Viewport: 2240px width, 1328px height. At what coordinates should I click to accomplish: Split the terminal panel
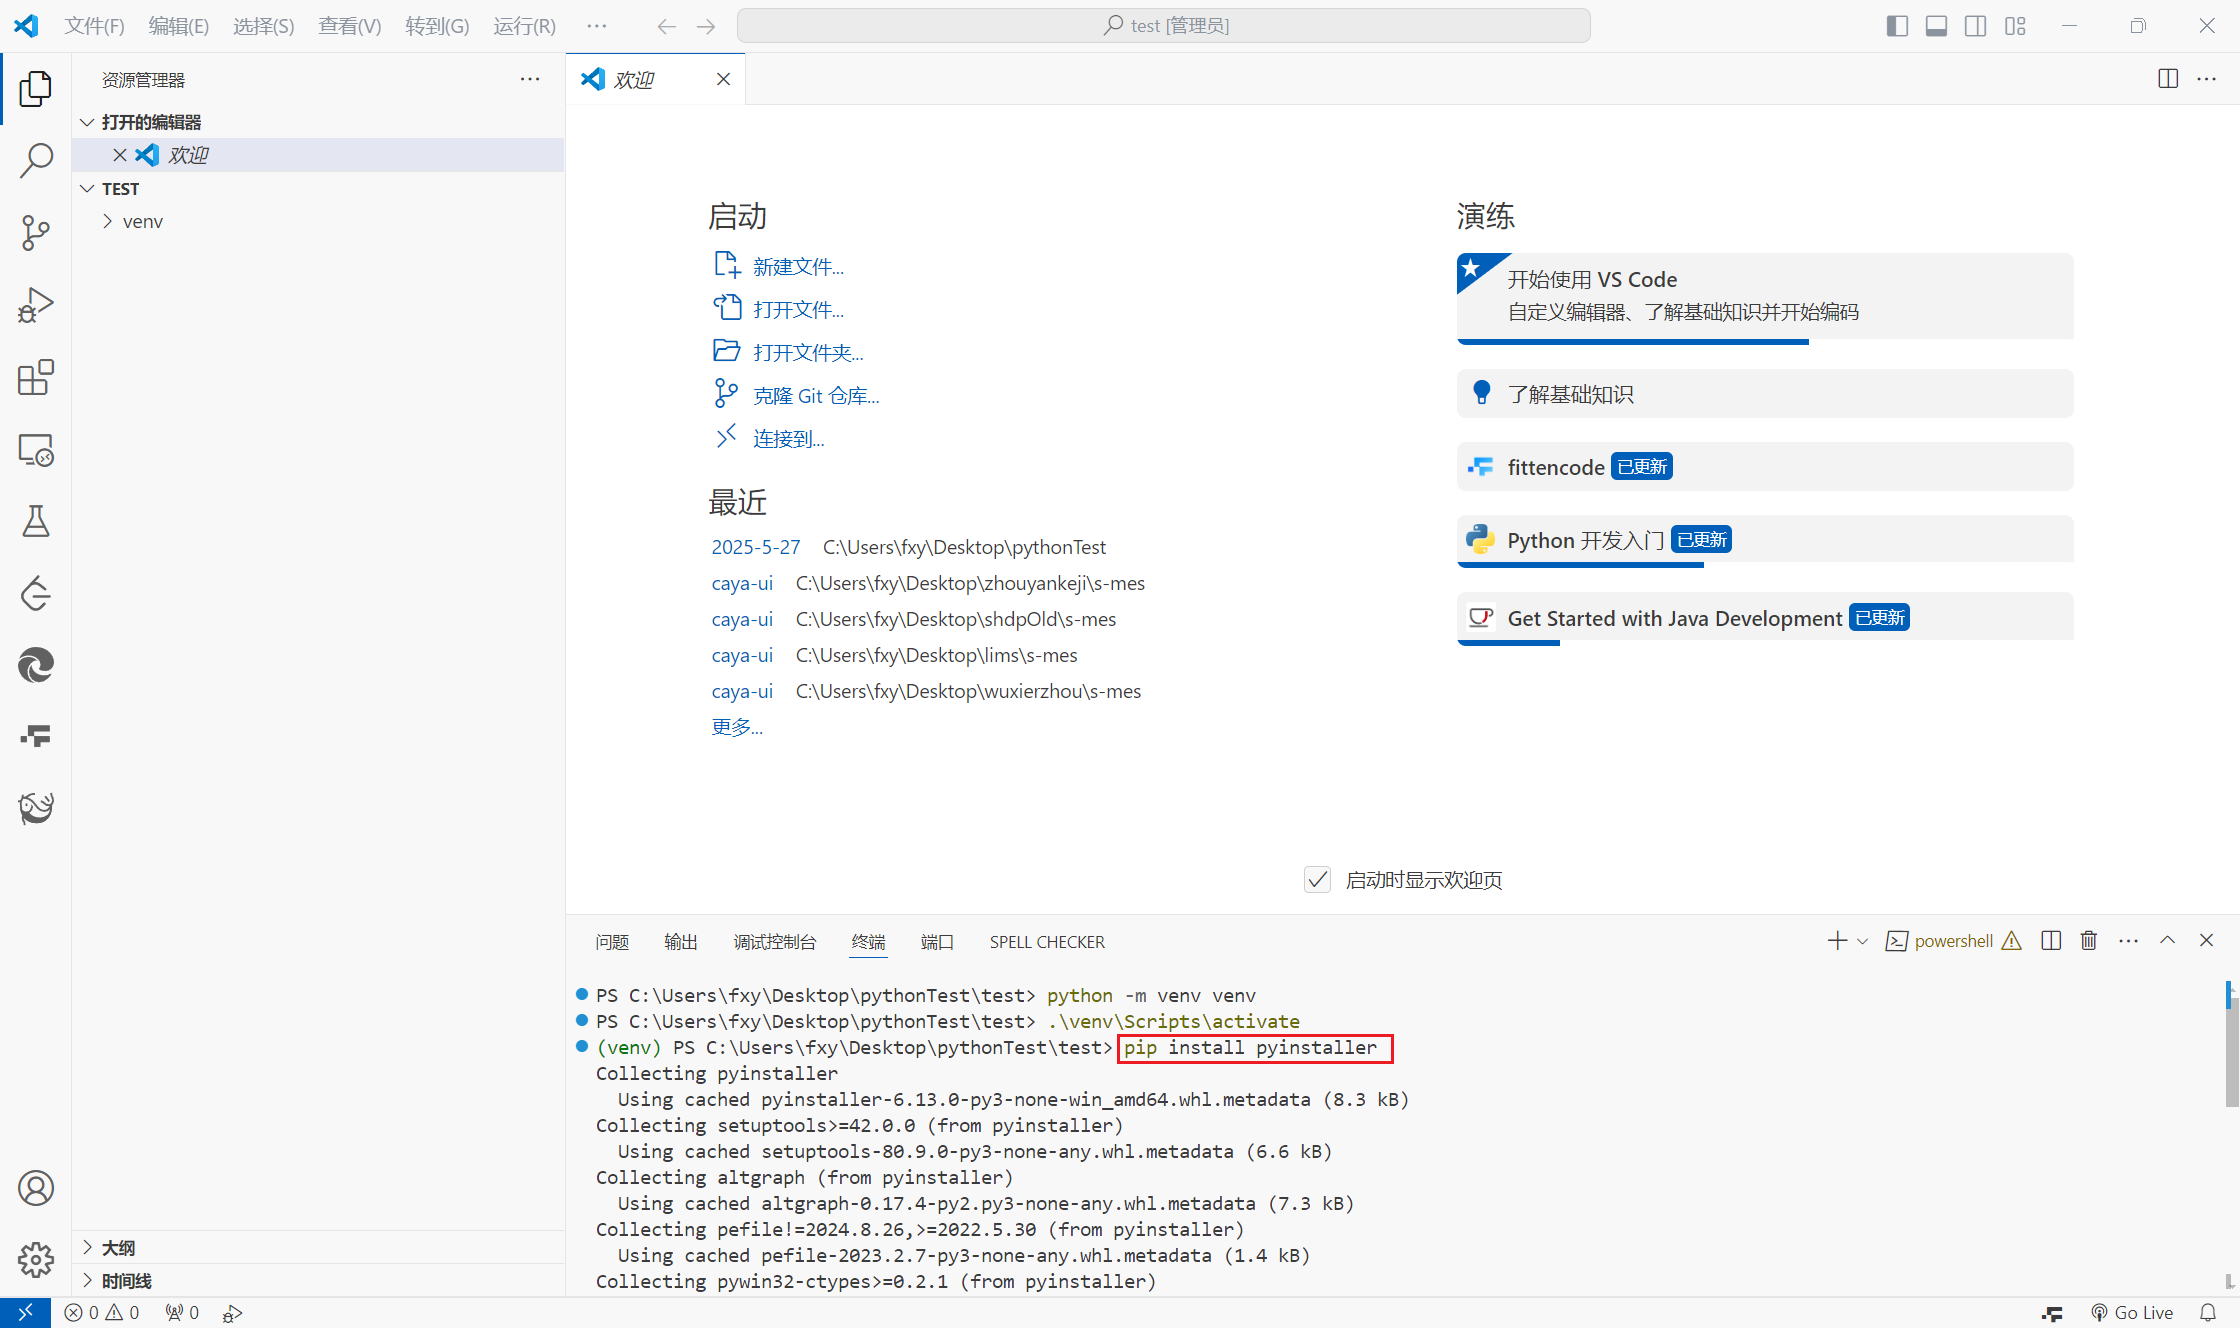point(2051,941)
